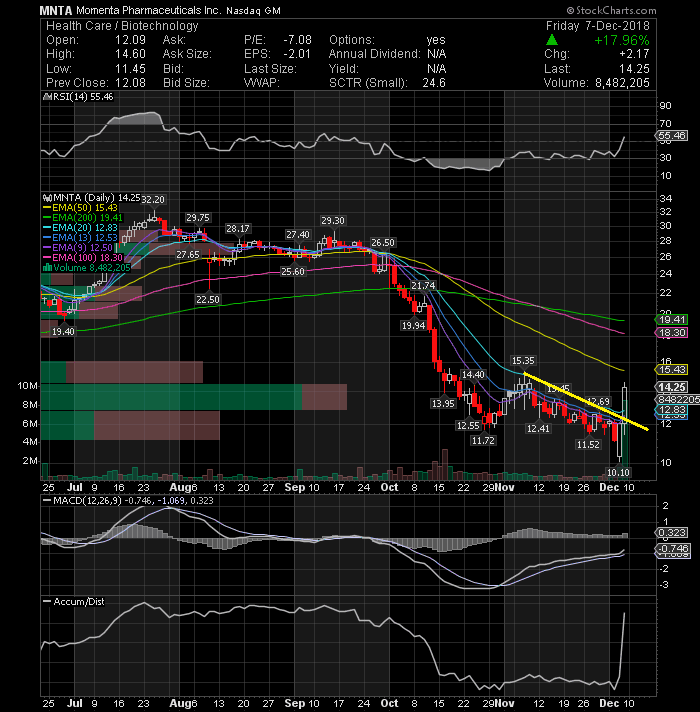Click the 12.55 price label

click(x=468, y=425)
